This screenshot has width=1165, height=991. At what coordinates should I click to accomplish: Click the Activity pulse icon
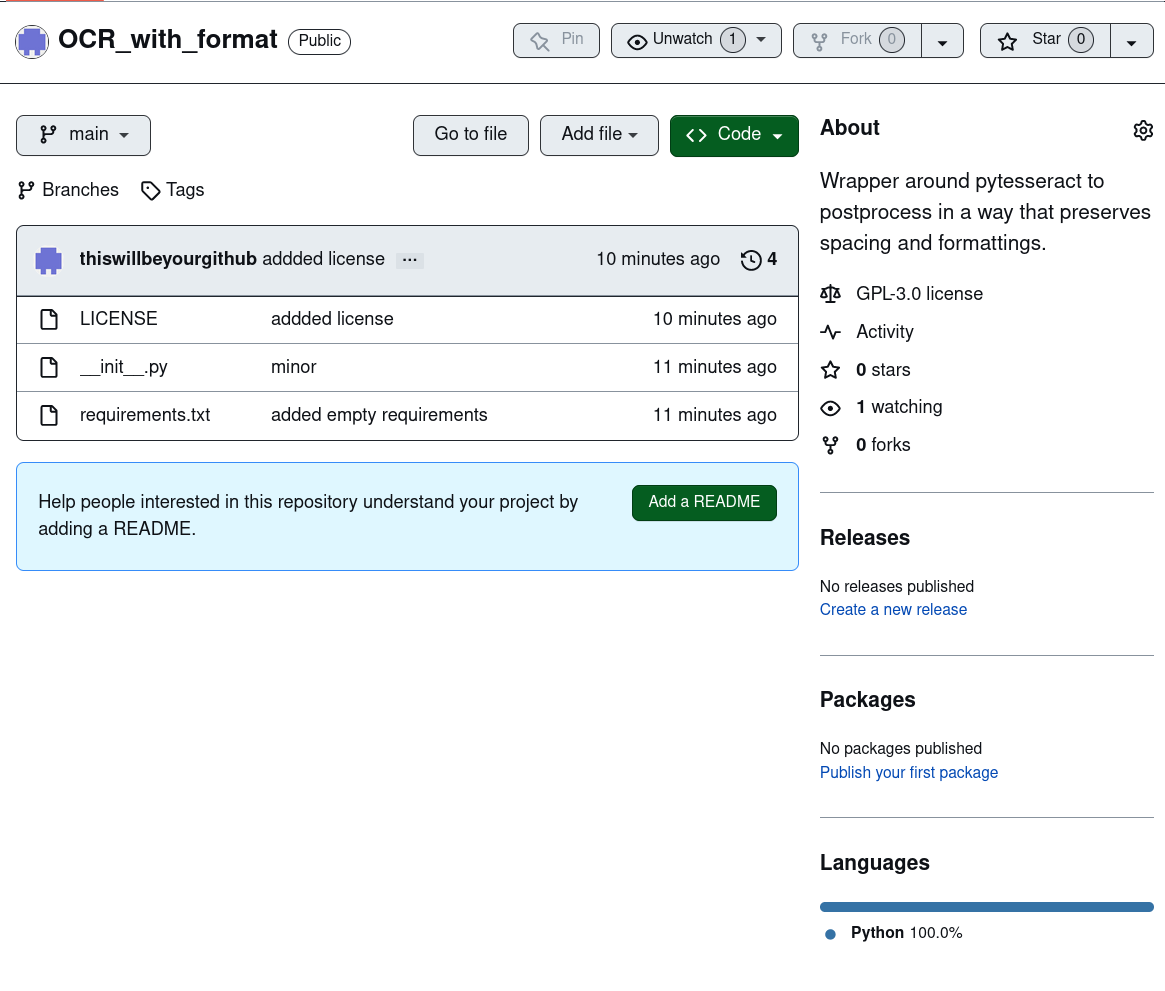[830, 332]
